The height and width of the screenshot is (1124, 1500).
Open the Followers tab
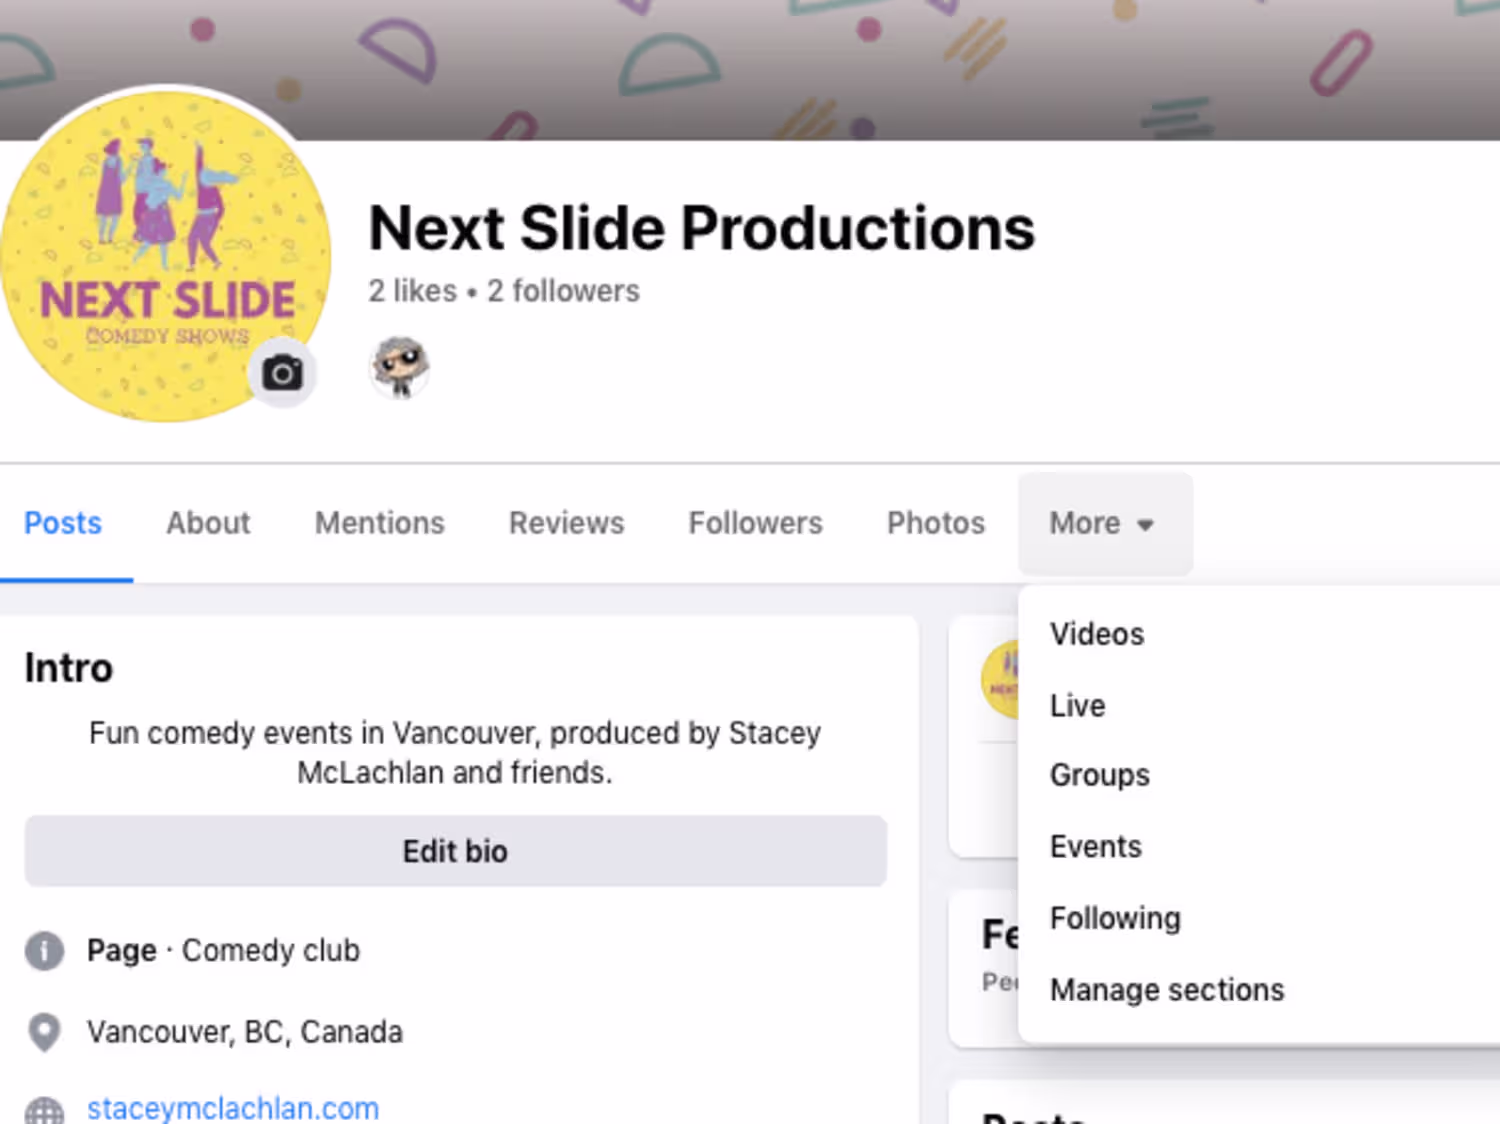[755, 523]
